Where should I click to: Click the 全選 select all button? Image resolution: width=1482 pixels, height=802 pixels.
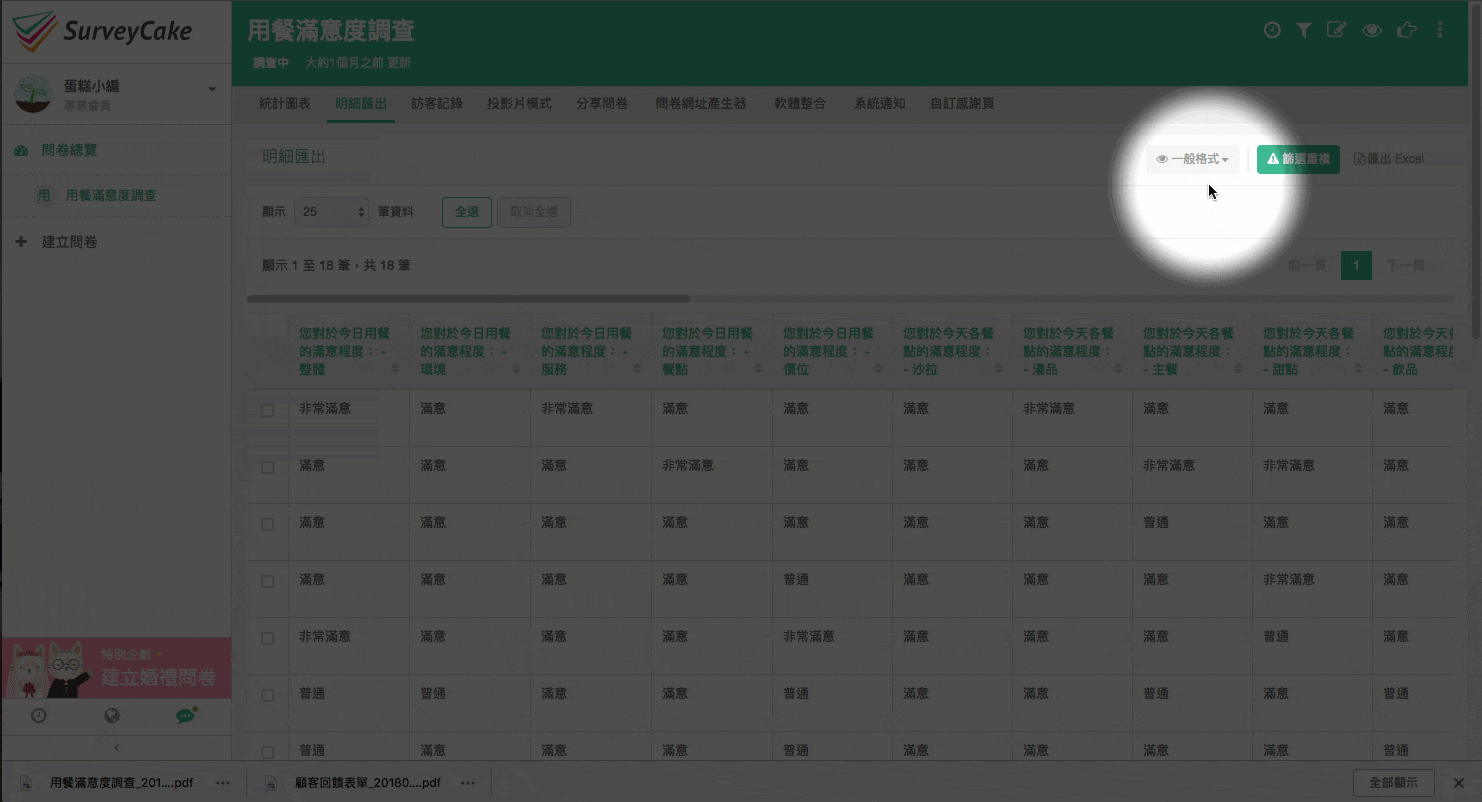pyautogui.click(x=467, y=212)
